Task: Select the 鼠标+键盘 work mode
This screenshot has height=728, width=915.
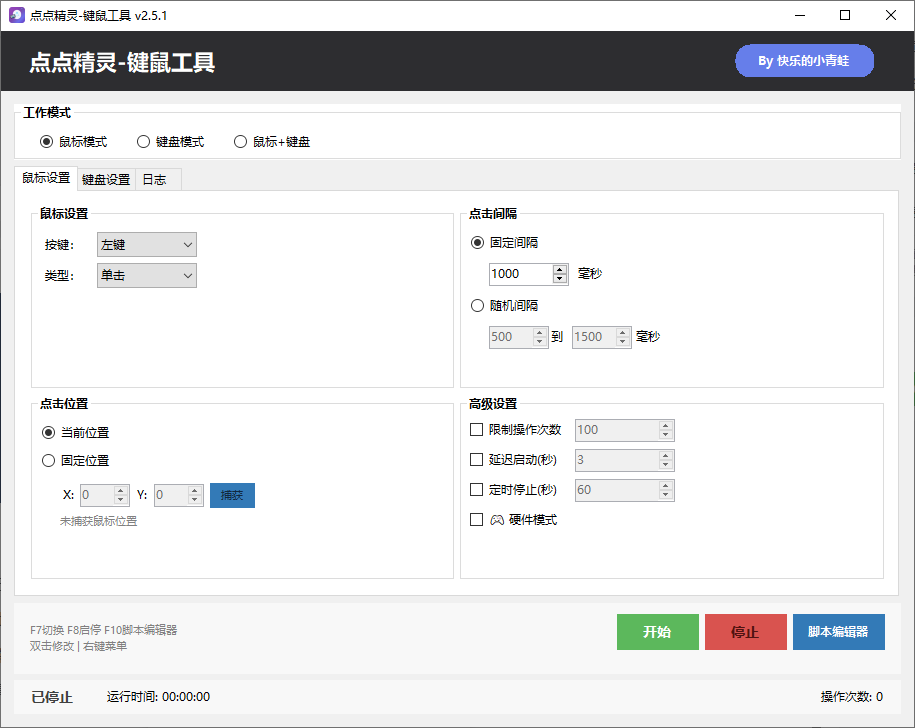Action: (240, 141)
